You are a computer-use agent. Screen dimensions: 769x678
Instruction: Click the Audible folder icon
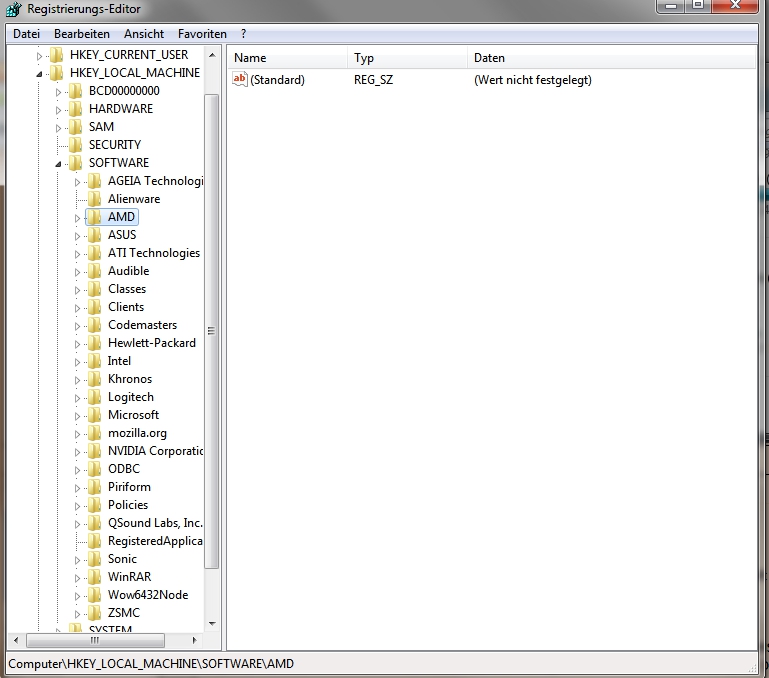95,271
